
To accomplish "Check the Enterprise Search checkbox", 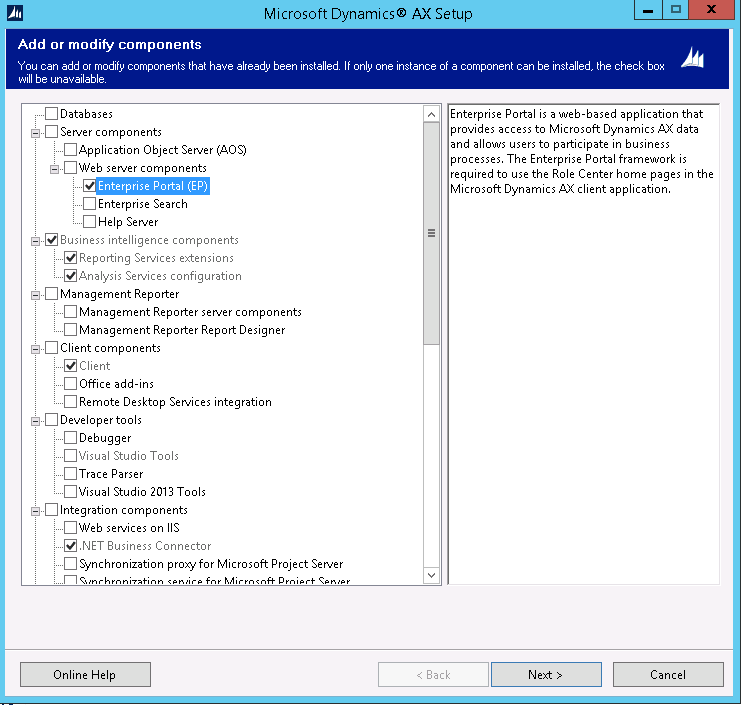I will tap(89, 204).
